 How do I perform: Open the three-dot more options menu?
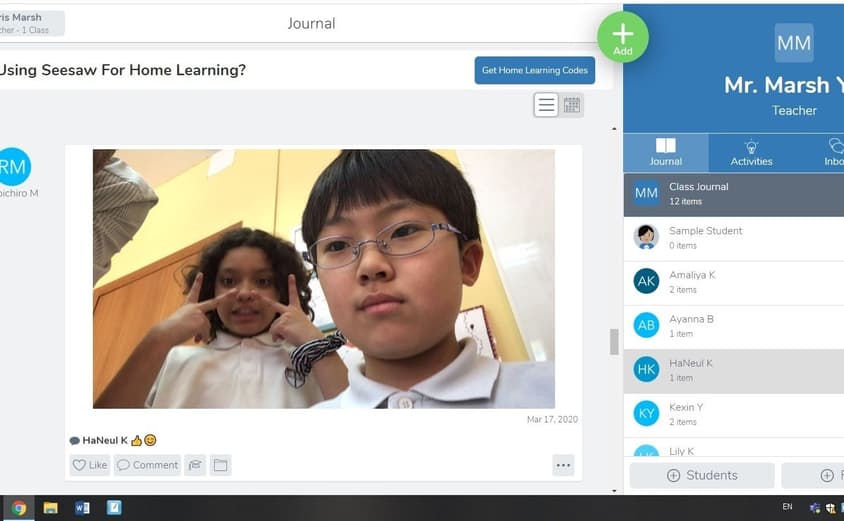click(563, 465)
